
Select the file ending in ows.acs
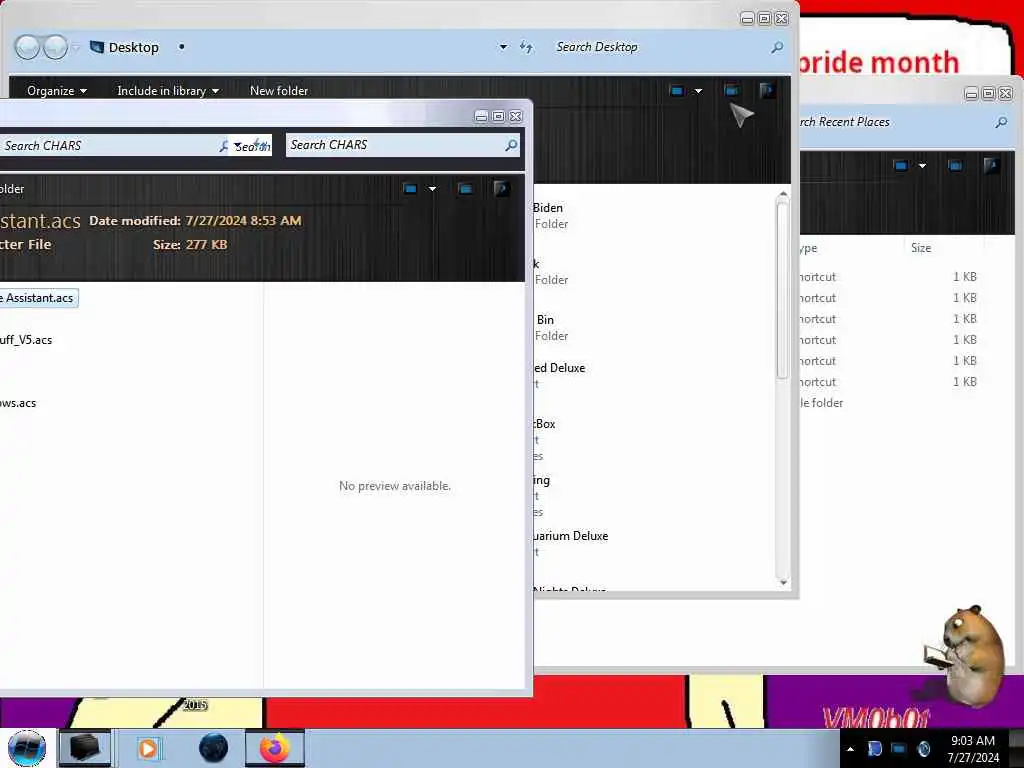[x=18, y=403]
